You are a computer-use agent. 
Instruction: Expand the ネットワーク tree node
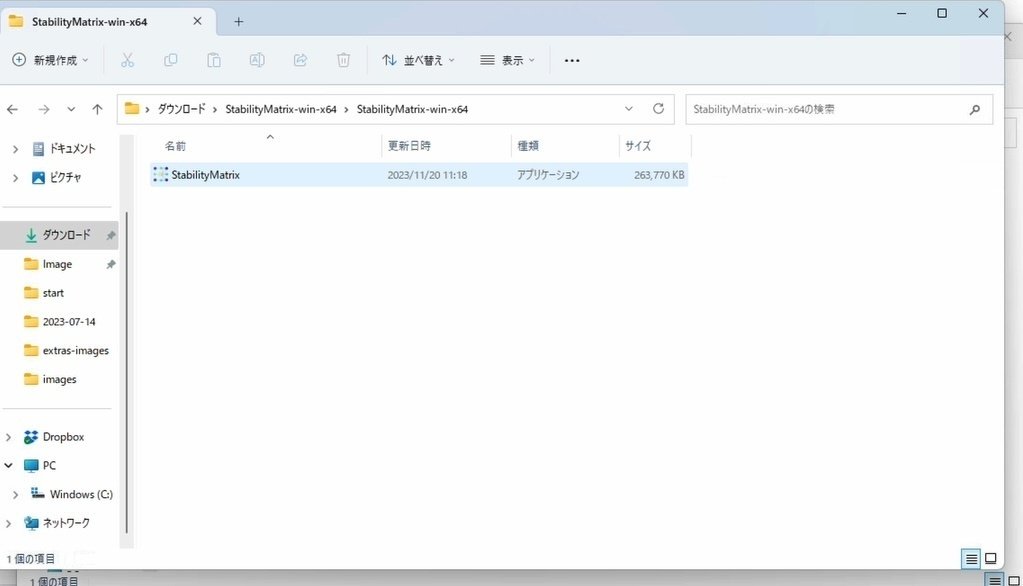[x=8, y=523]
